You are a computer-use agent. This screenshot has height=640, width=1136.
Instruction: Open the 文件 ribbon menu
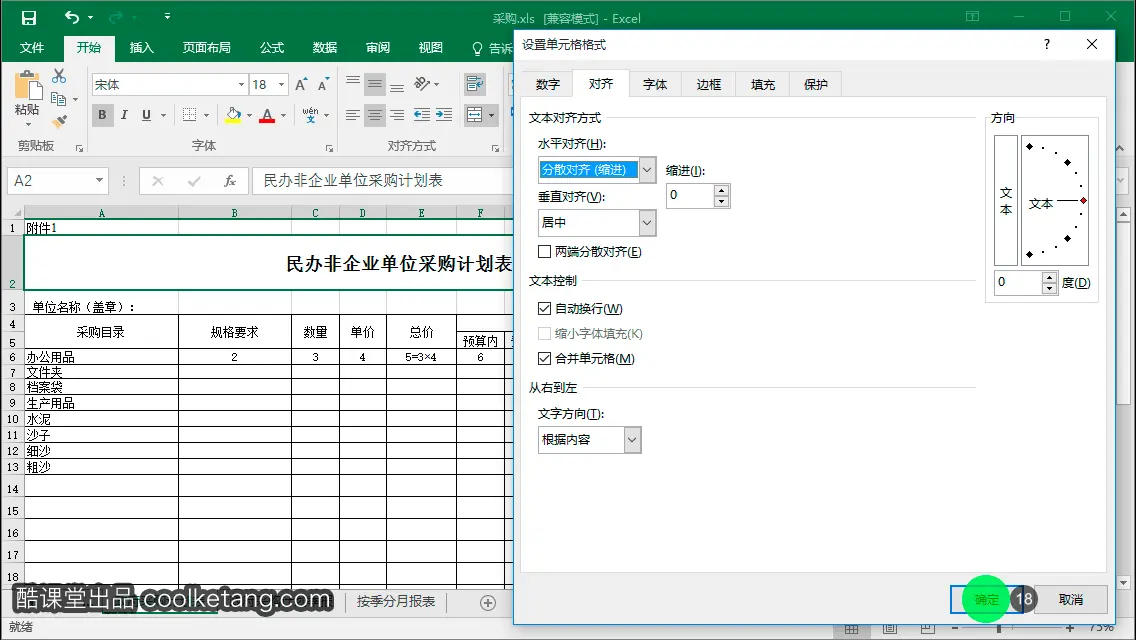[32, 48]
